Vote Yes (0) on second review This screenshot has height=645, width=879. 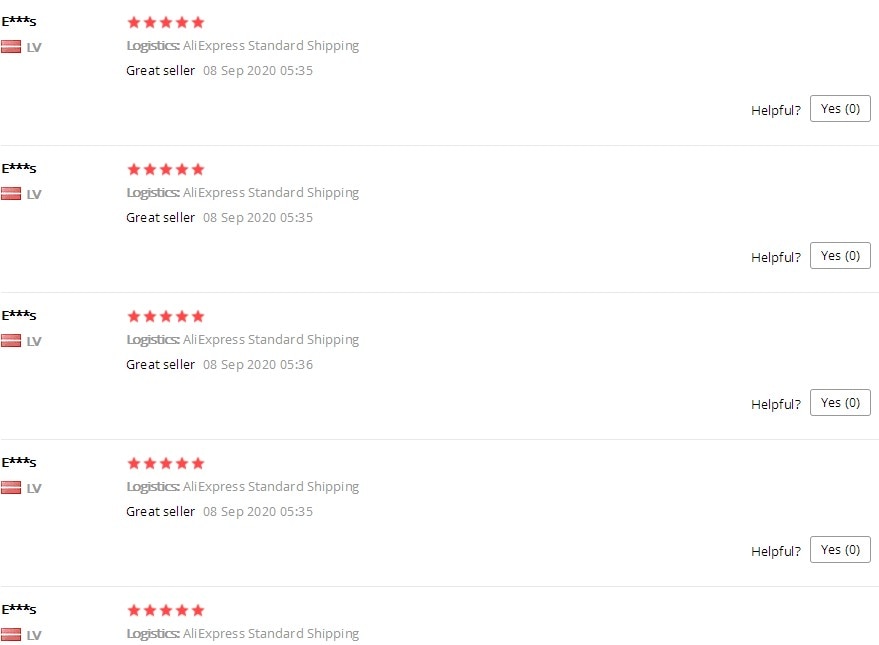click(x=840, y=256)
